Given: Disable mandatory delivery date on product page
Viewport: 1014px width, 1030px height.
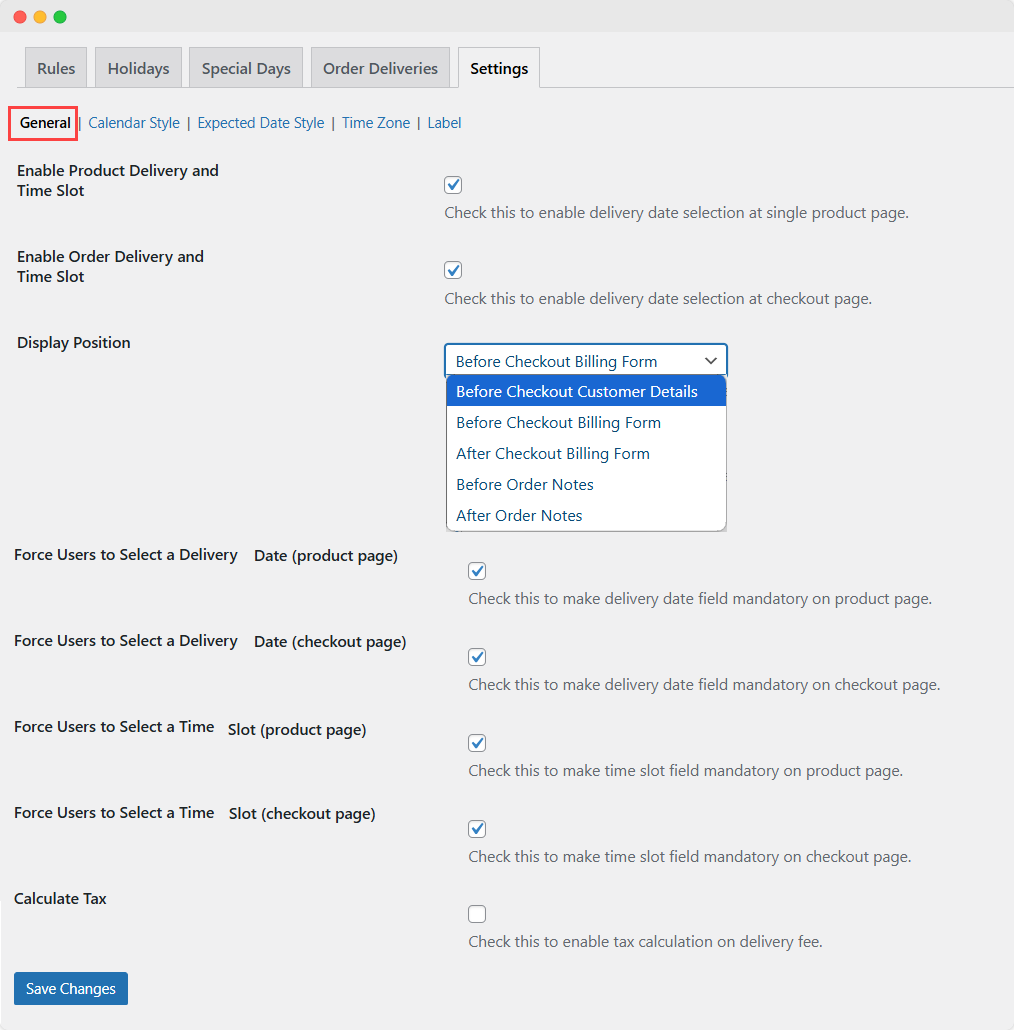Looking at the screenshot, I should 477,570.
